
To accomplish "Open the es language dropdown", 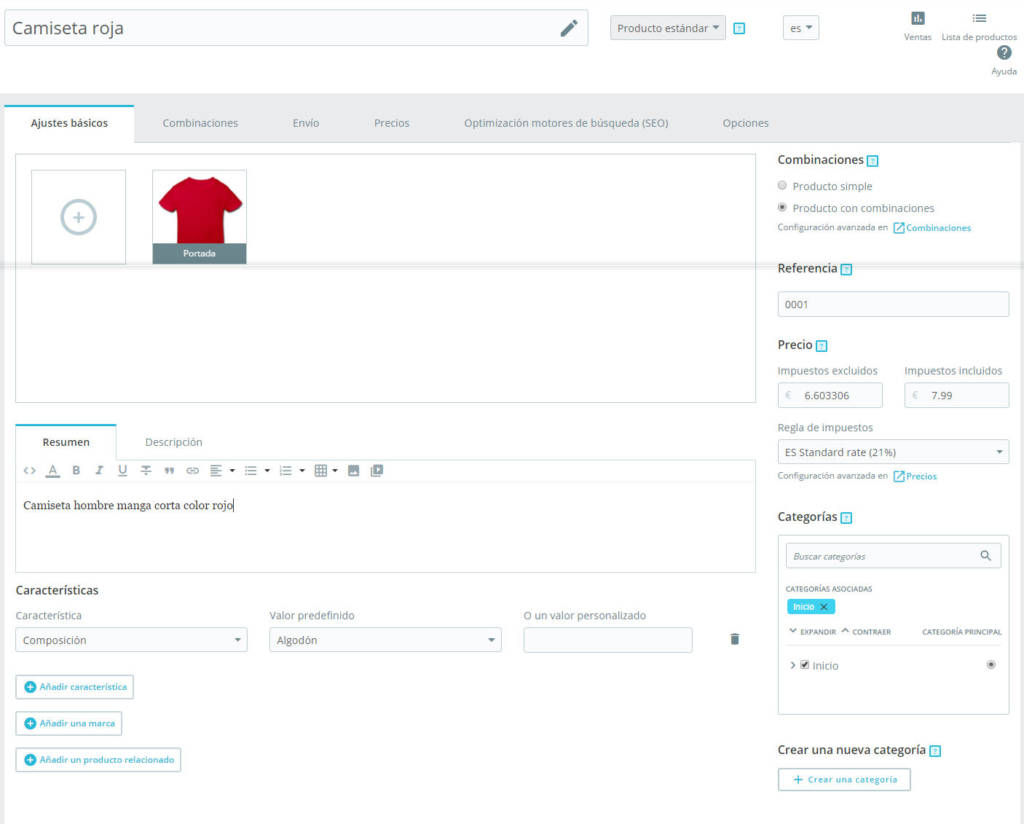I will [801, 28].
